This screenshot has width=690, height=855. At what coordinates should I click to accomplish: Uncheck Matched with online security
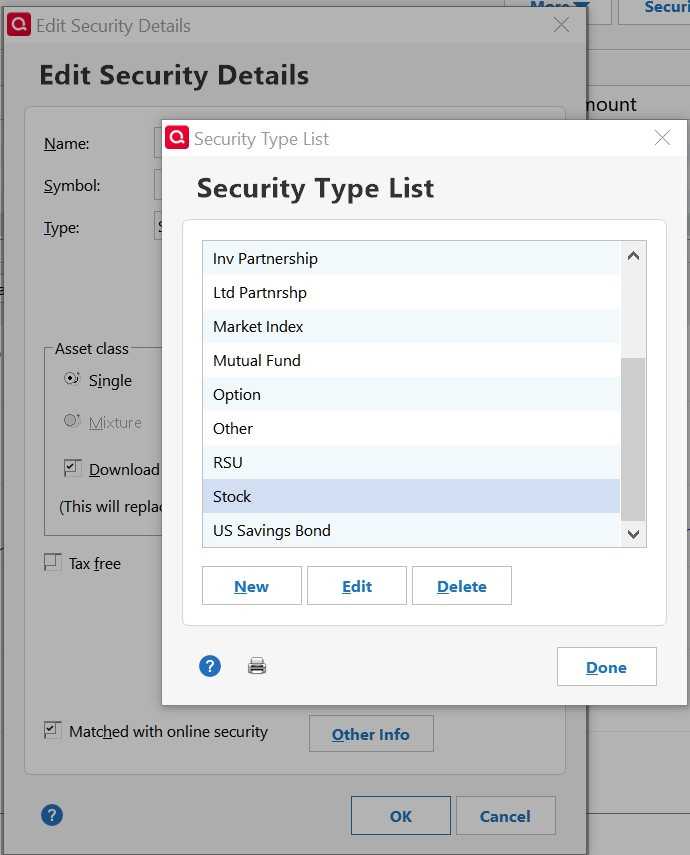(x=53, y=731)
